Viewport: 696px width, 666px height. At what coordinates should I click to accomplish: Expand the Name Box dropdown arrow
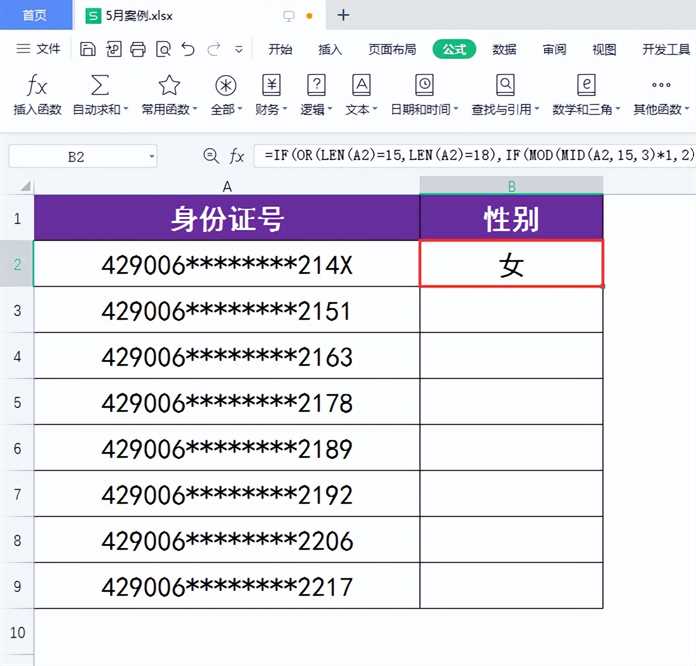click(x=151, y=156)
